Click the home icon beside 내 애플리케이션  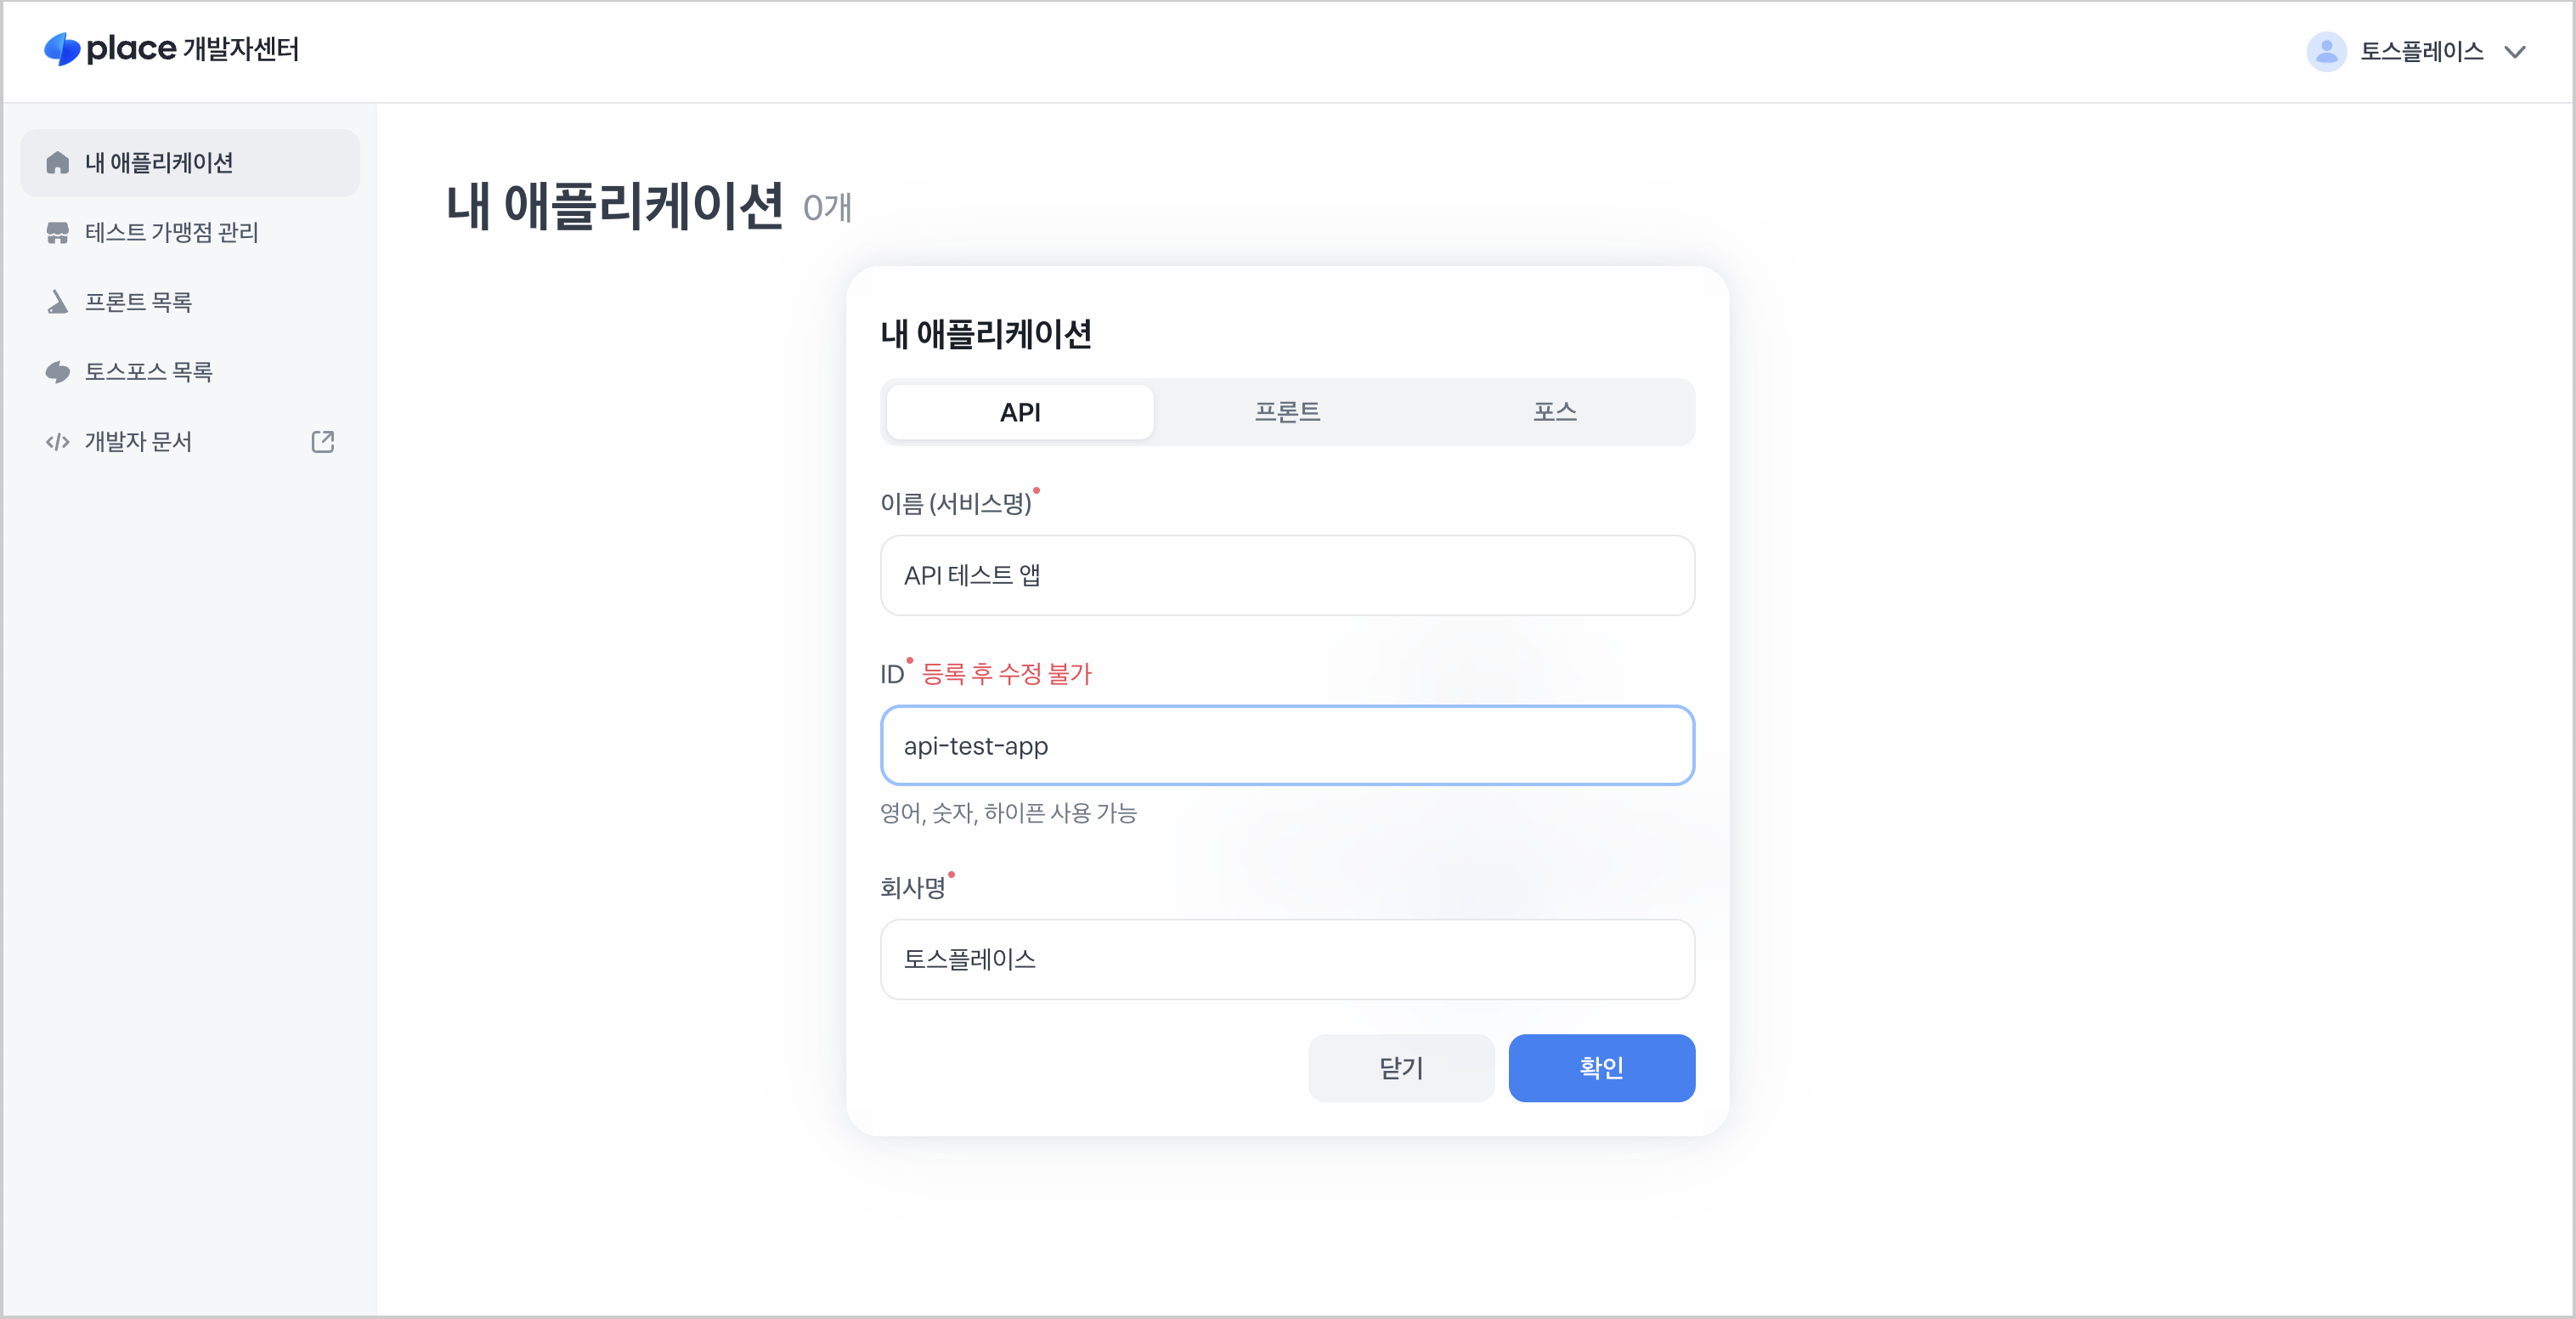point(57,162)
